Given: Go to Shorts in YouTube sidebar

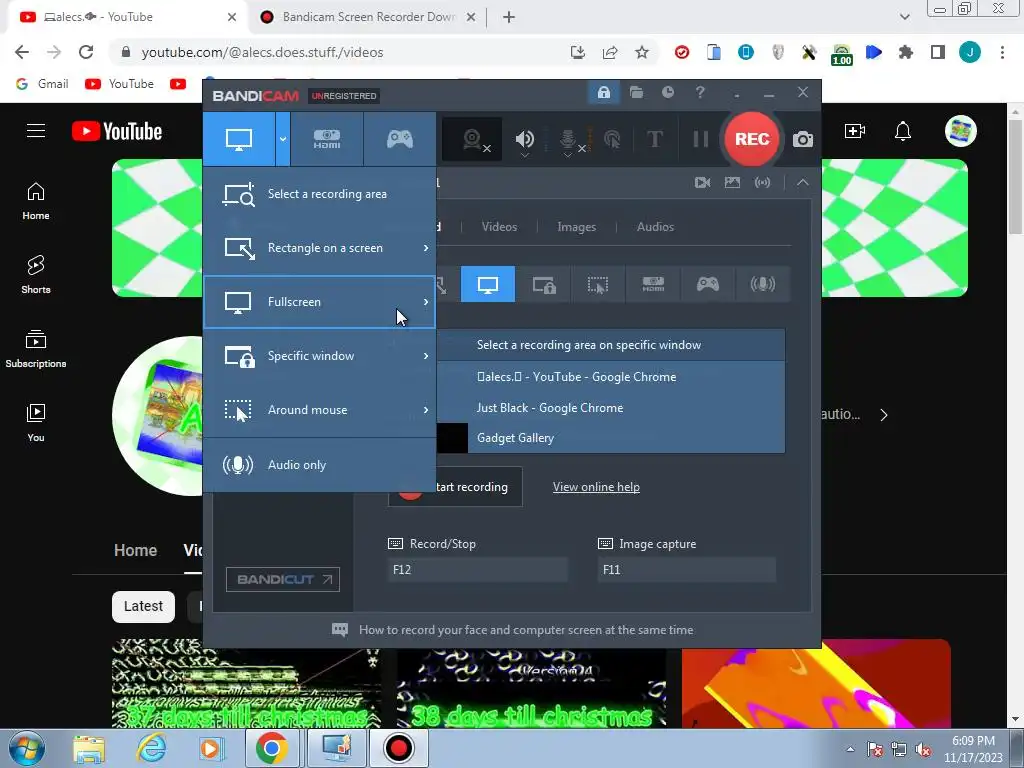Looking at the screenshot, I should [36, 274].
